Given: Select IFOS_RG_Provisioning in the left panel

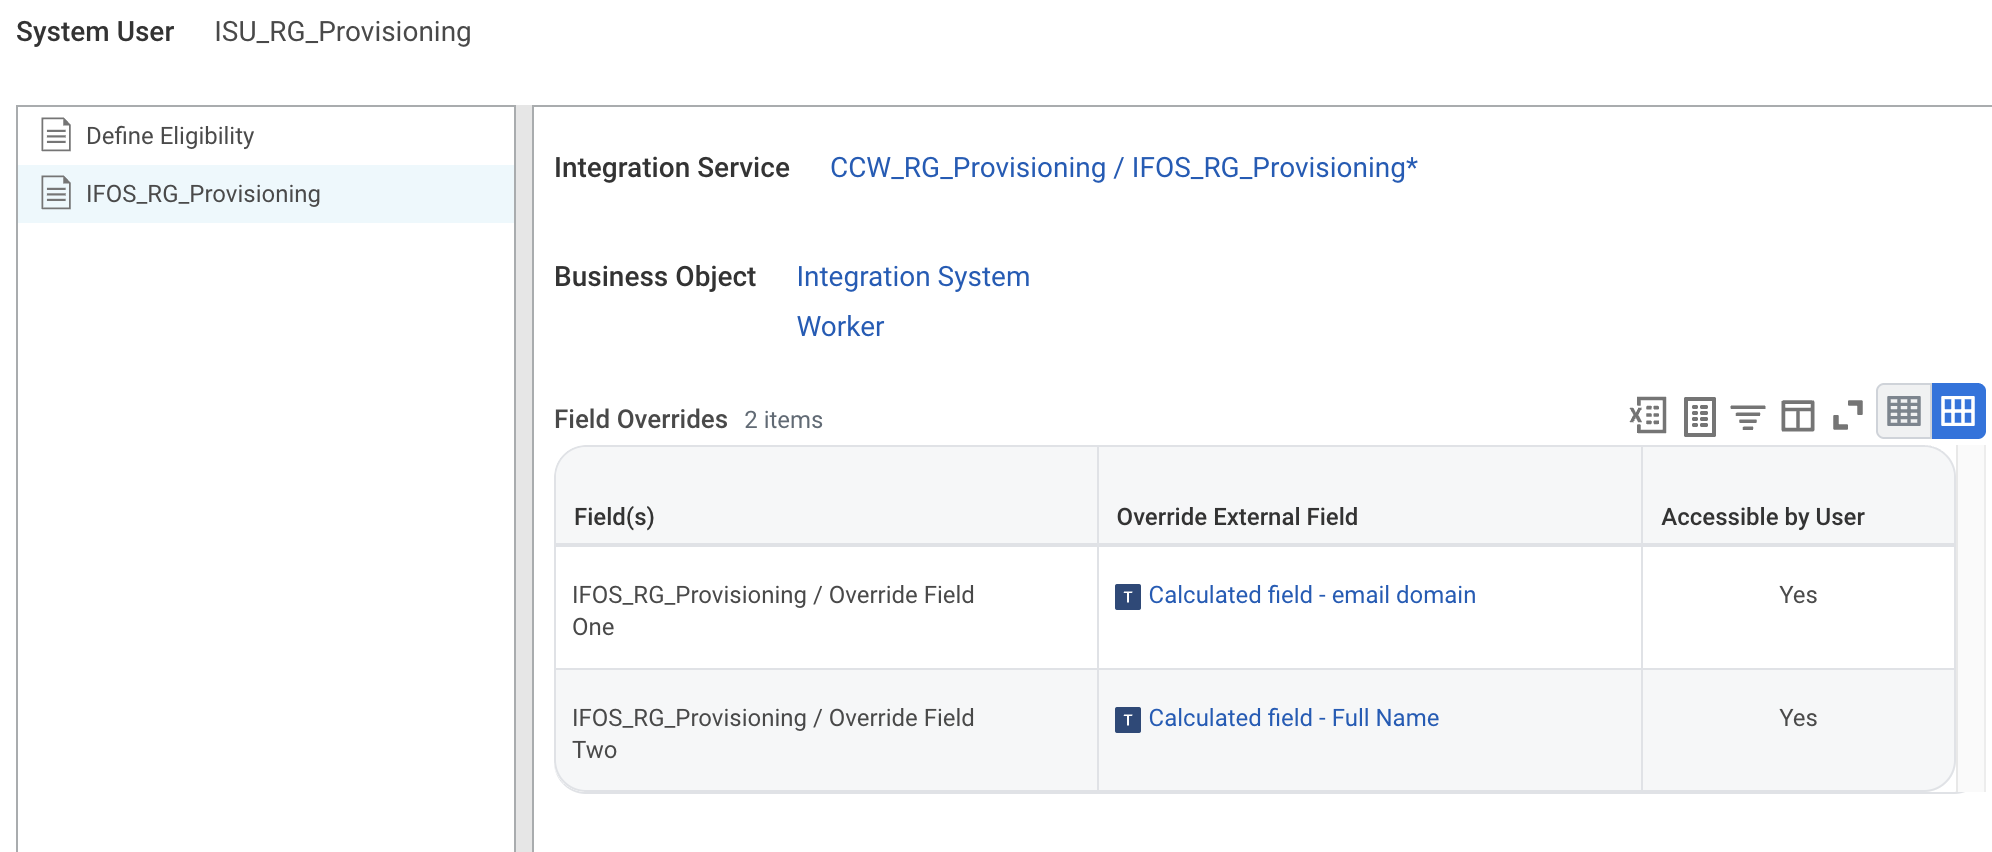Looking at the screenshot, I should tap(266, 194).
